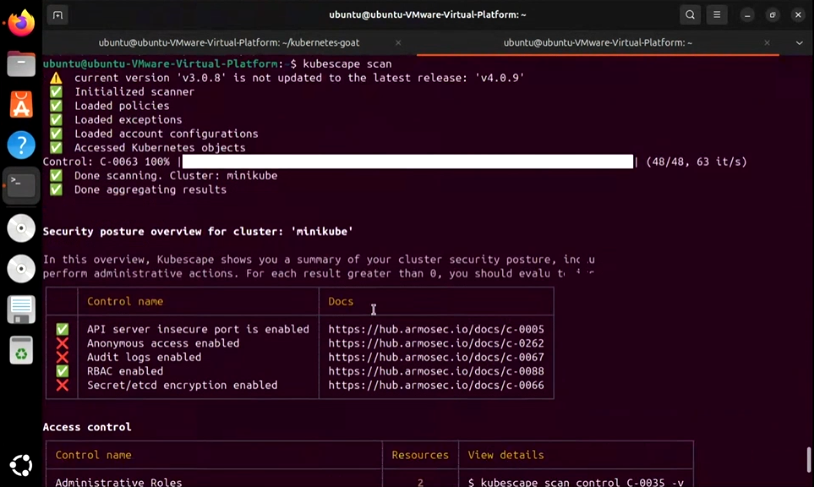Click the check mark next to Initialized scanner
Screen dimensions: 814x487
[x=56, y=92]
